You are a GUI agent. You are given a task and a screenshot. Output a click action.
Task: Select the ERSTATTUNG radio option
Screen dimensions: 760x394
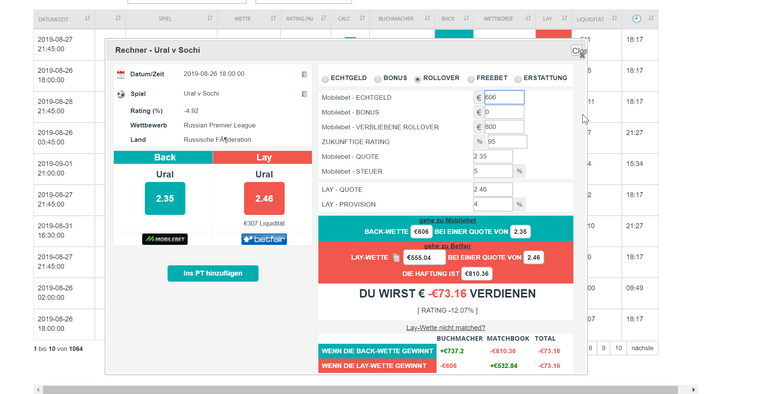click(x=518, y=79)
